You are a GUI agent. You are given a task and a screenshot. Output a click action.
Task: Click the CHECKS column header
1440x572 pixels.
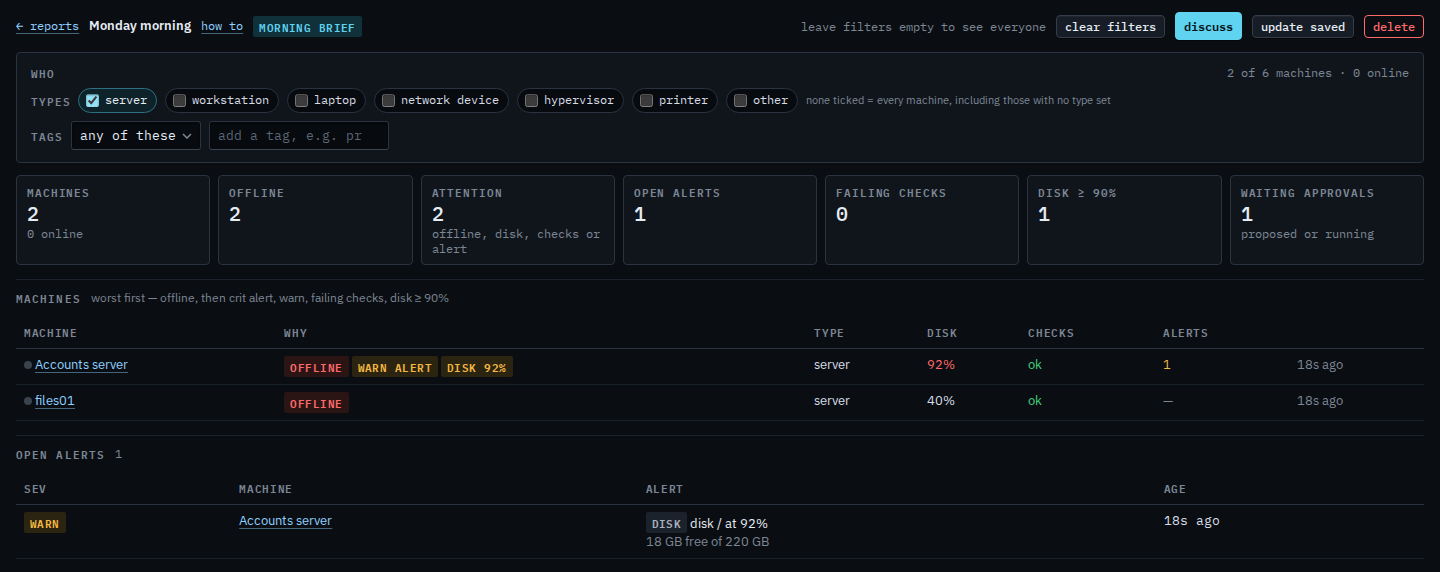1051,333
